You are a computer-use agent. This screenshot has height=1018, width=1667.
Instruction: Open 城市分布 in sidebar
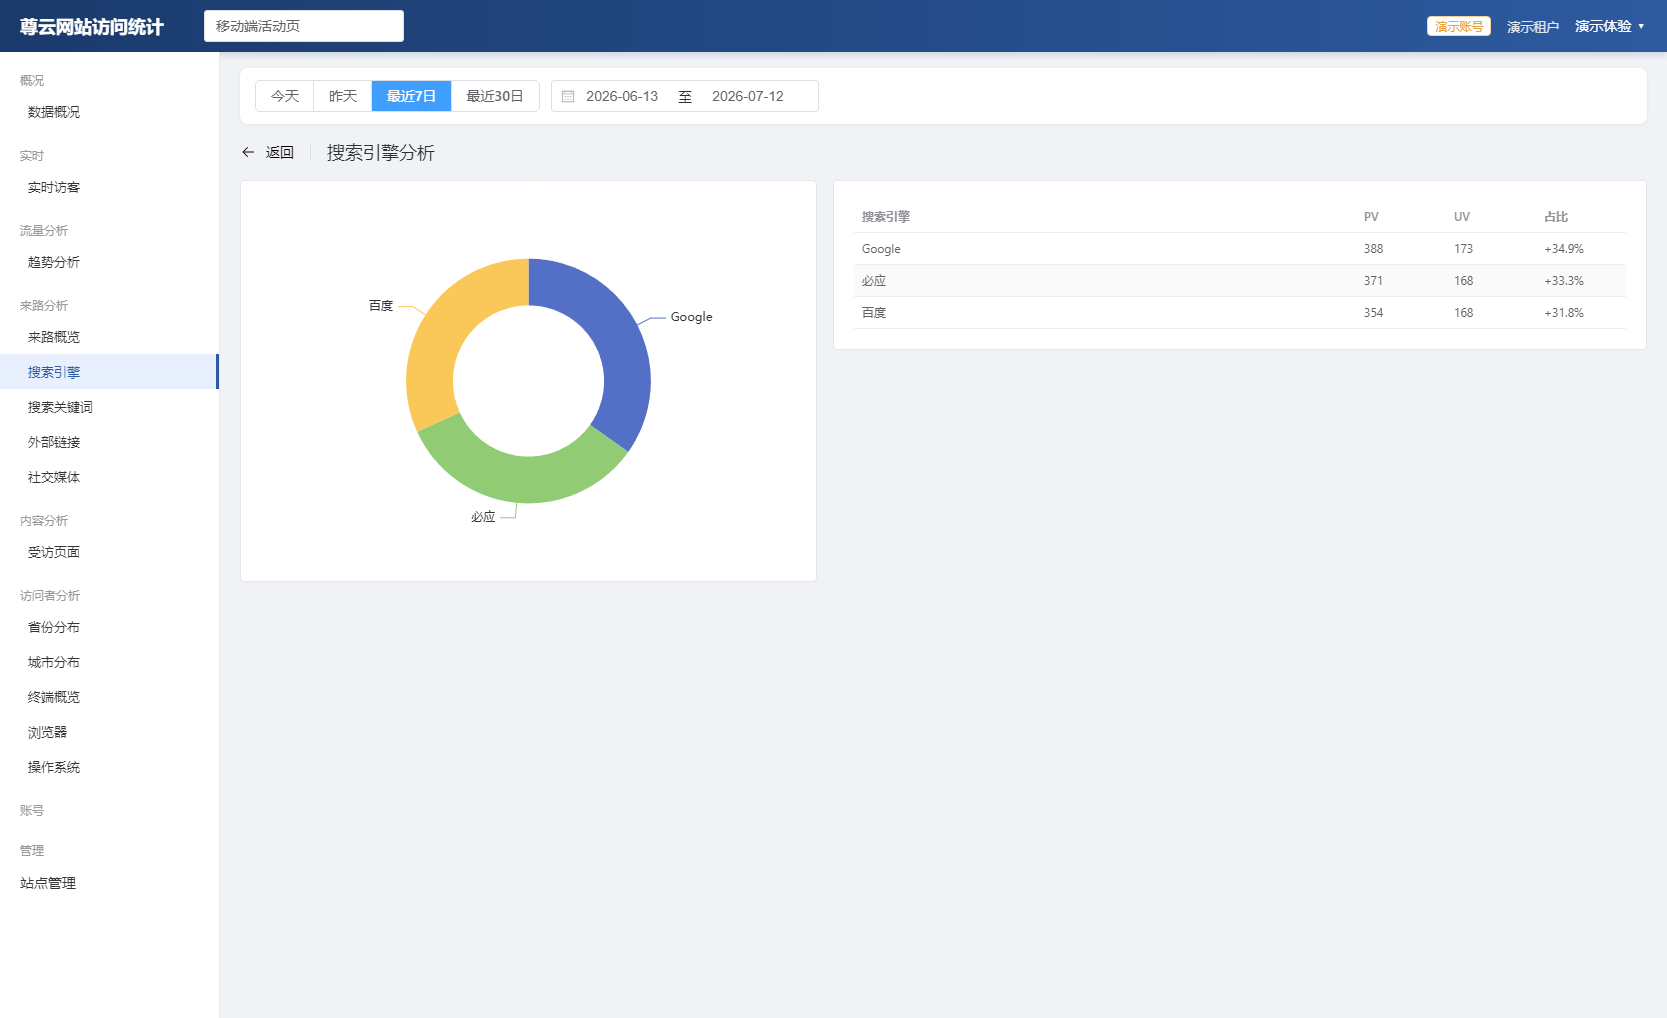click(x=109, y=662)
